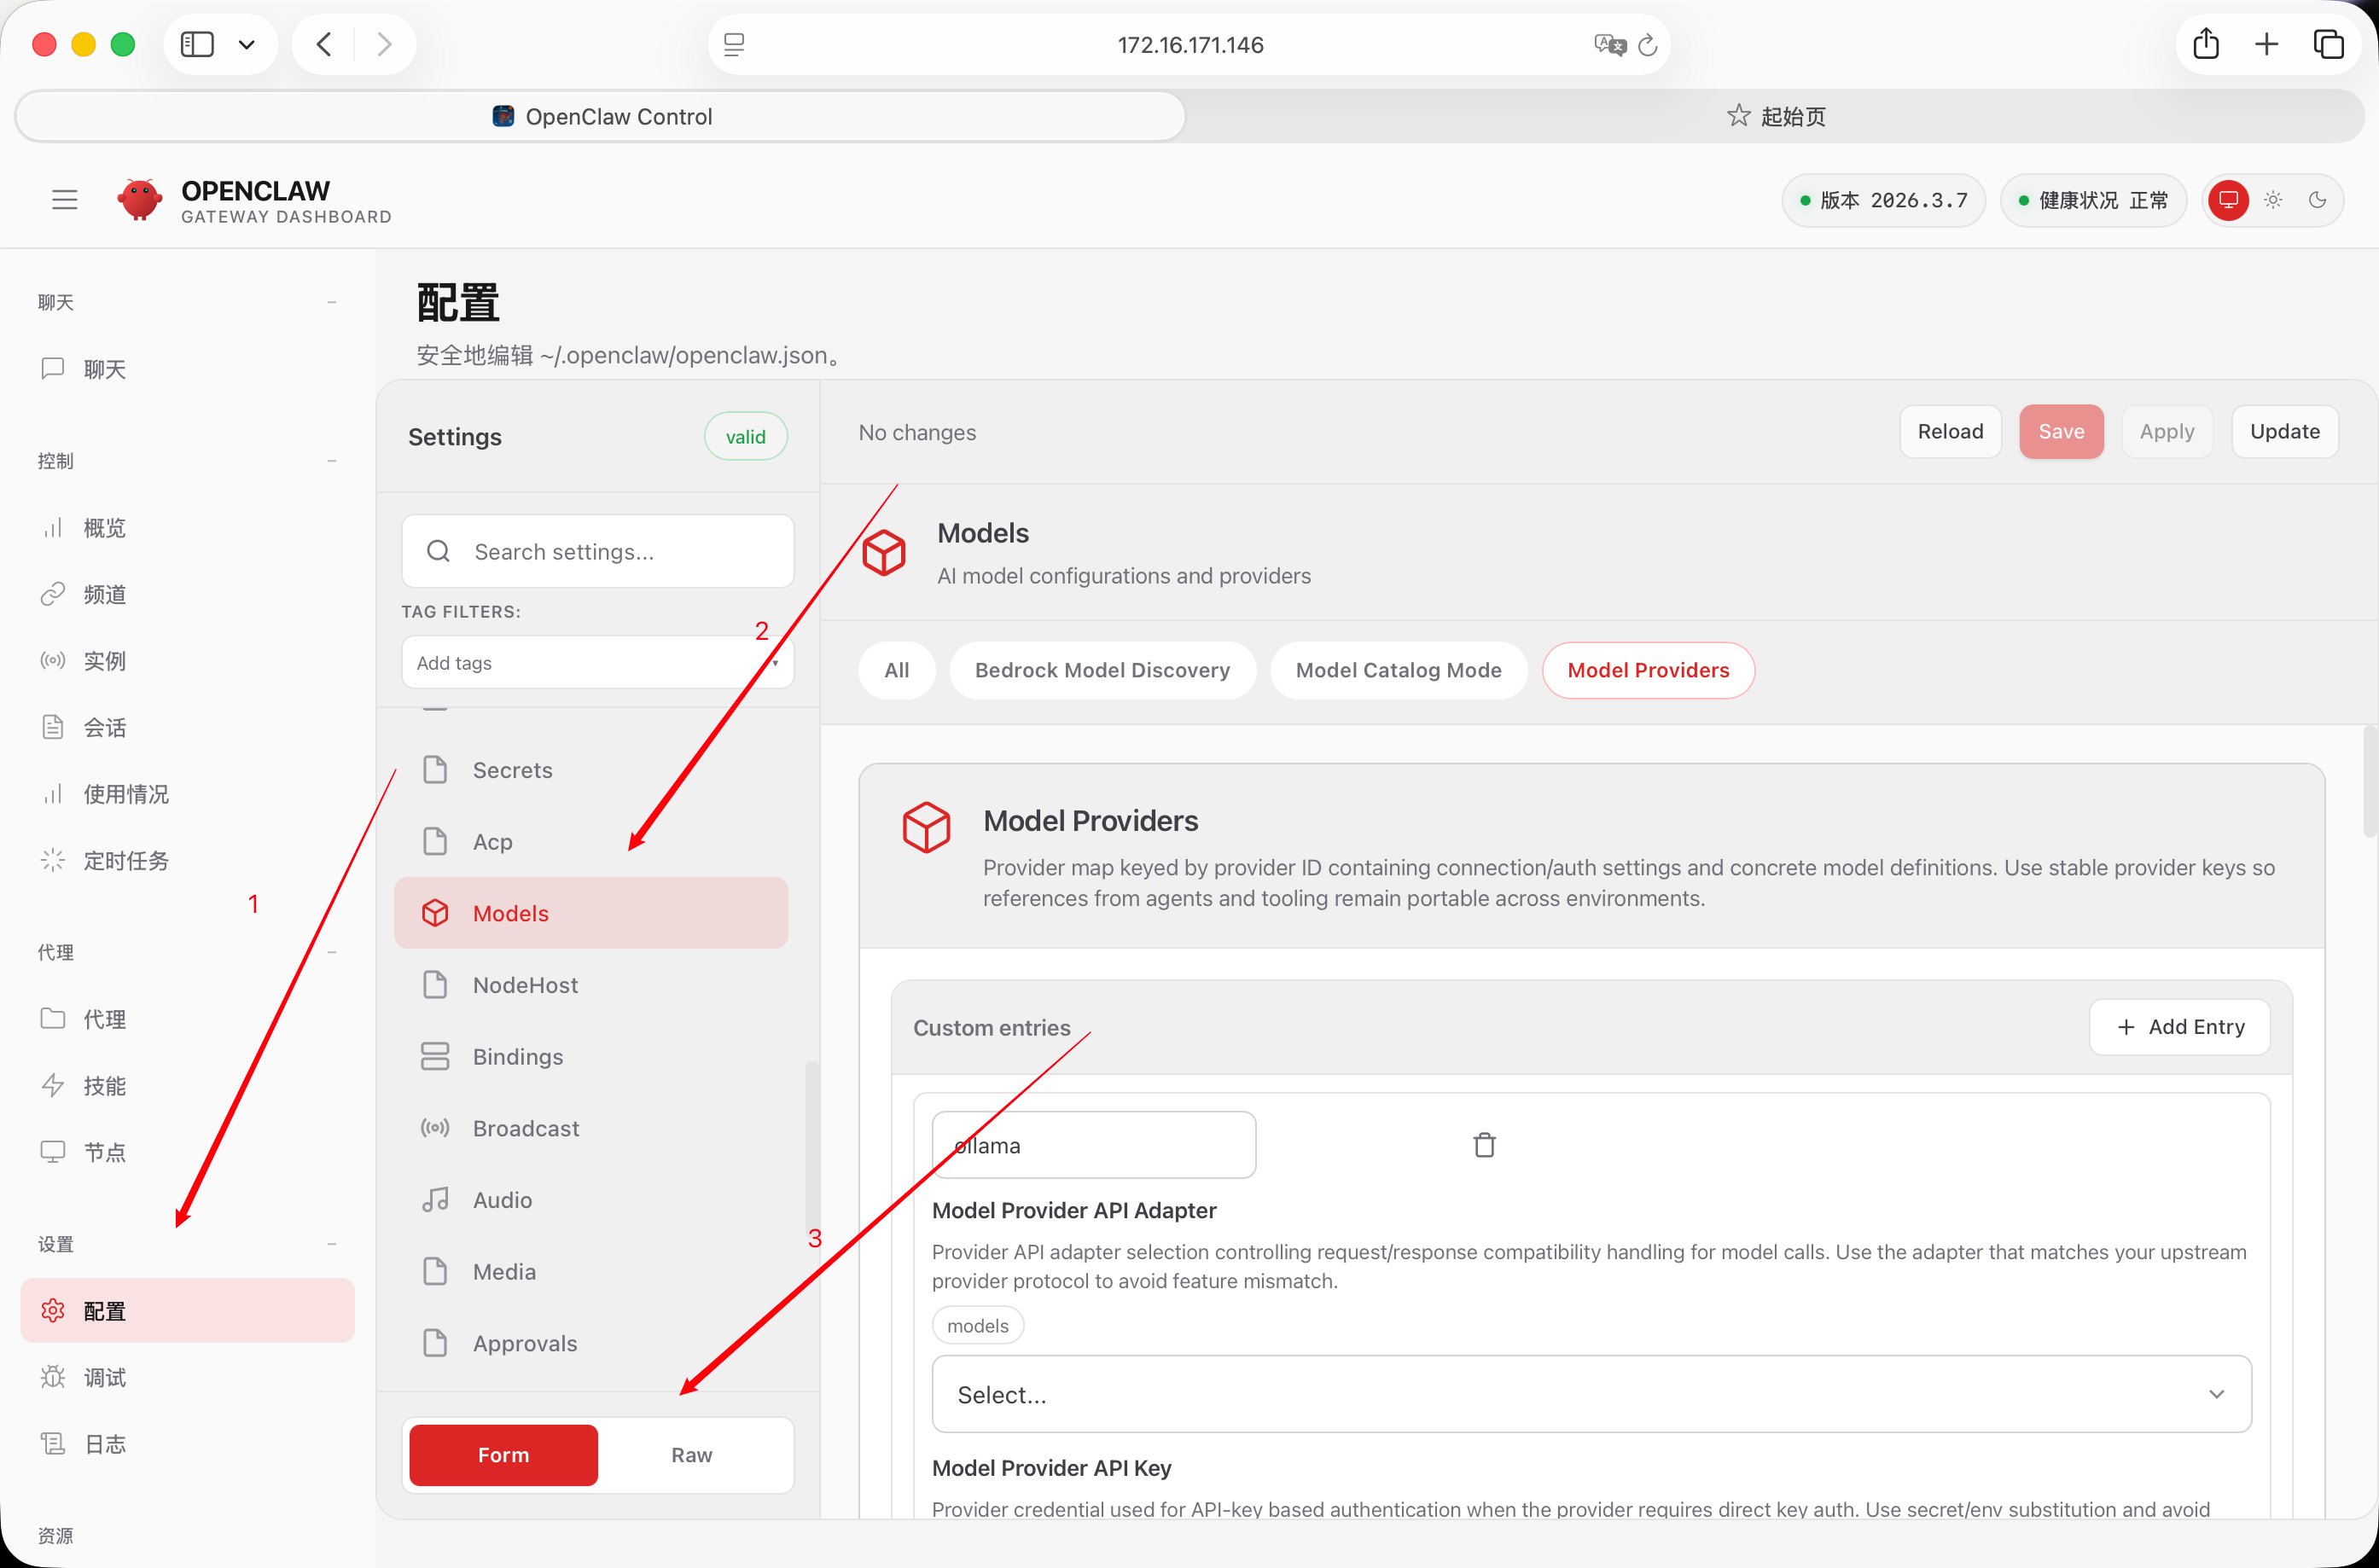The height and width of the screenshot is (1568, 2379).
Task: Open 调试 debug page in sidebar
Action: click(104, 1377)
